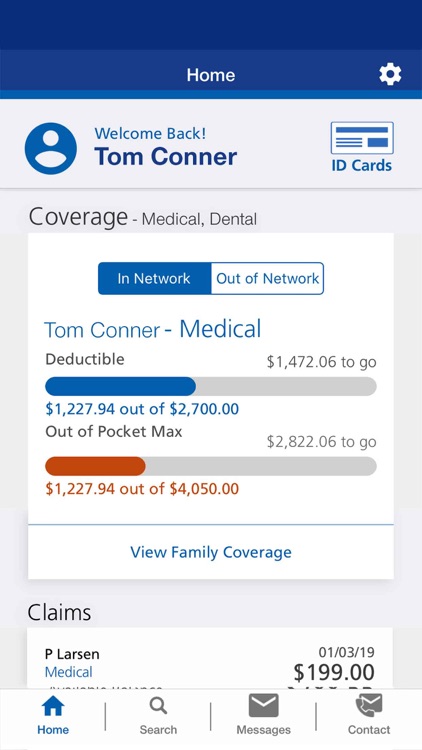Open the View Family Coverage link

click(x=211, y=552)
